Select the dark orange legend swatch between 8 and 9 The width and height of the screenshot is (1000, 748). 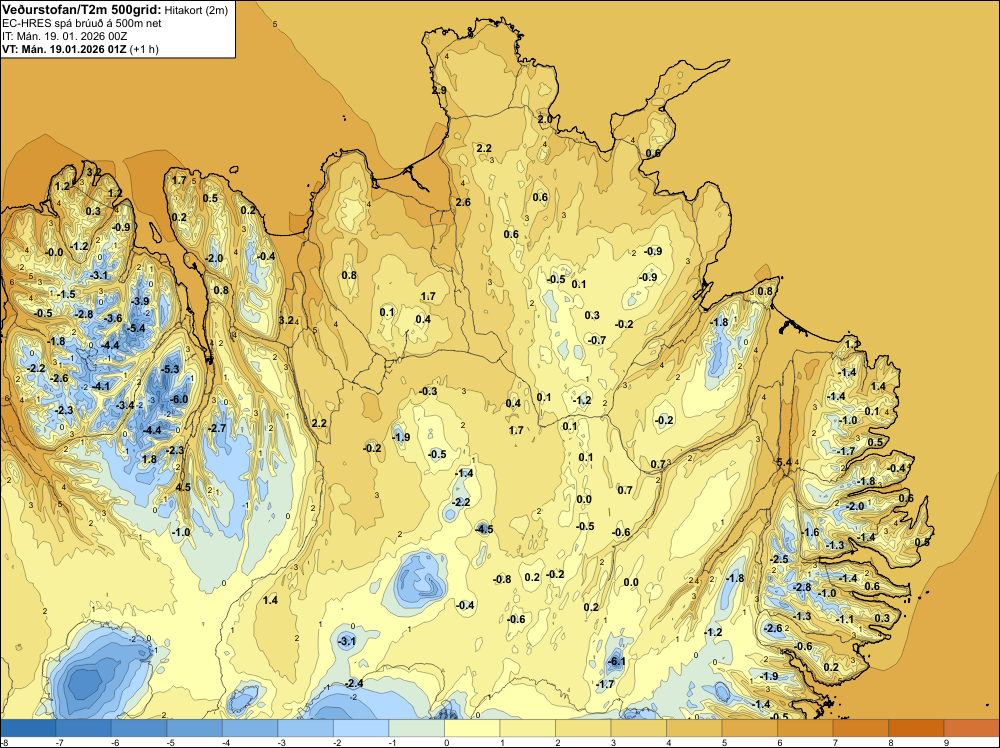[916, 728]
